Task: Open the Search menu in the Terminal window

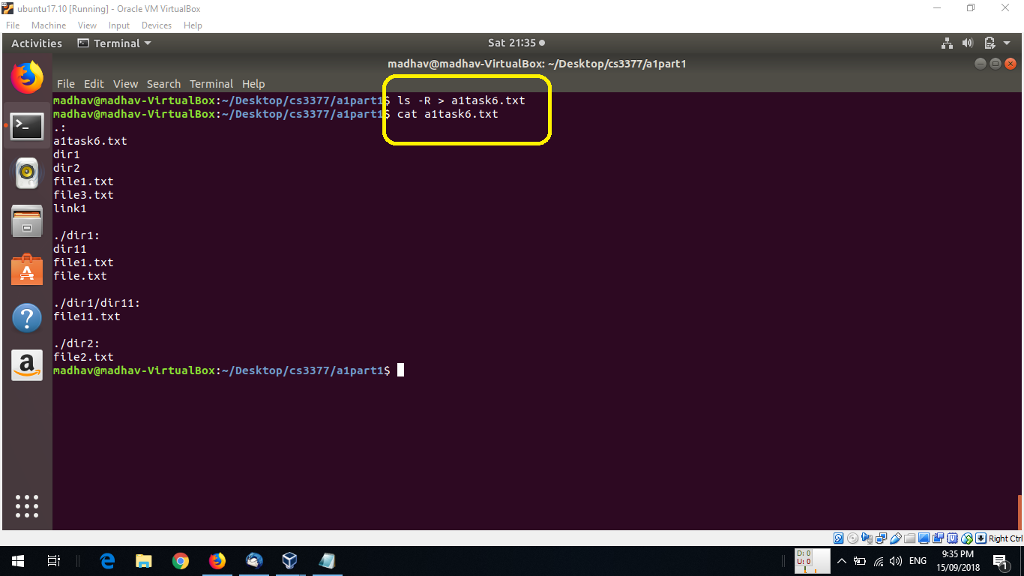Action: click(164, 84)
